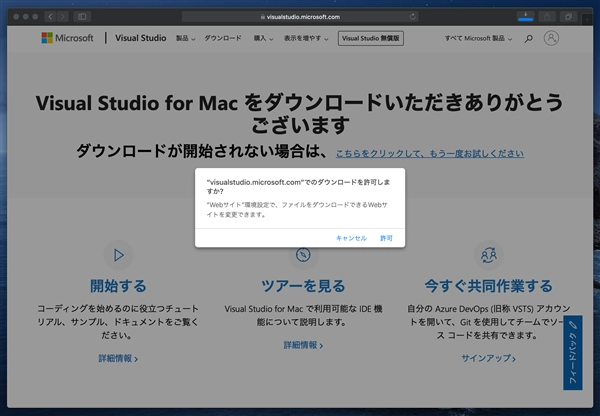Open the Safari share button
This screenshot has width=600, height=416.
547,16
